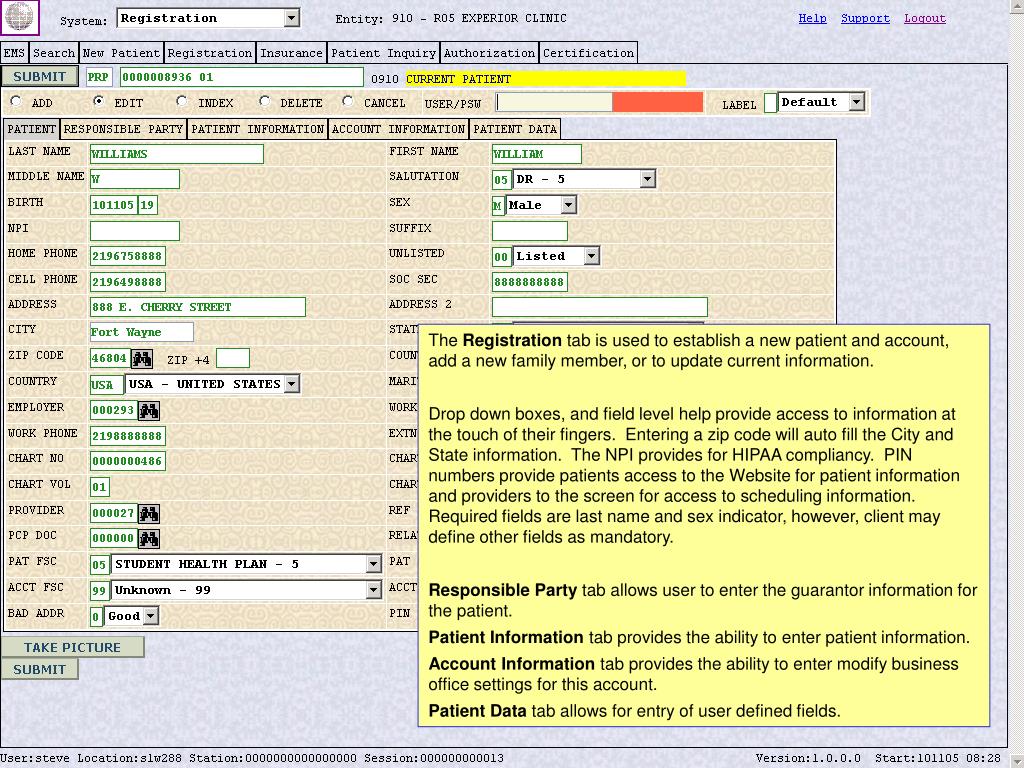Viewport: 1024px width, 768px height.
Task: Switch to RESPONSIBLE PARTY sub-tab
Action: point(123,129)
